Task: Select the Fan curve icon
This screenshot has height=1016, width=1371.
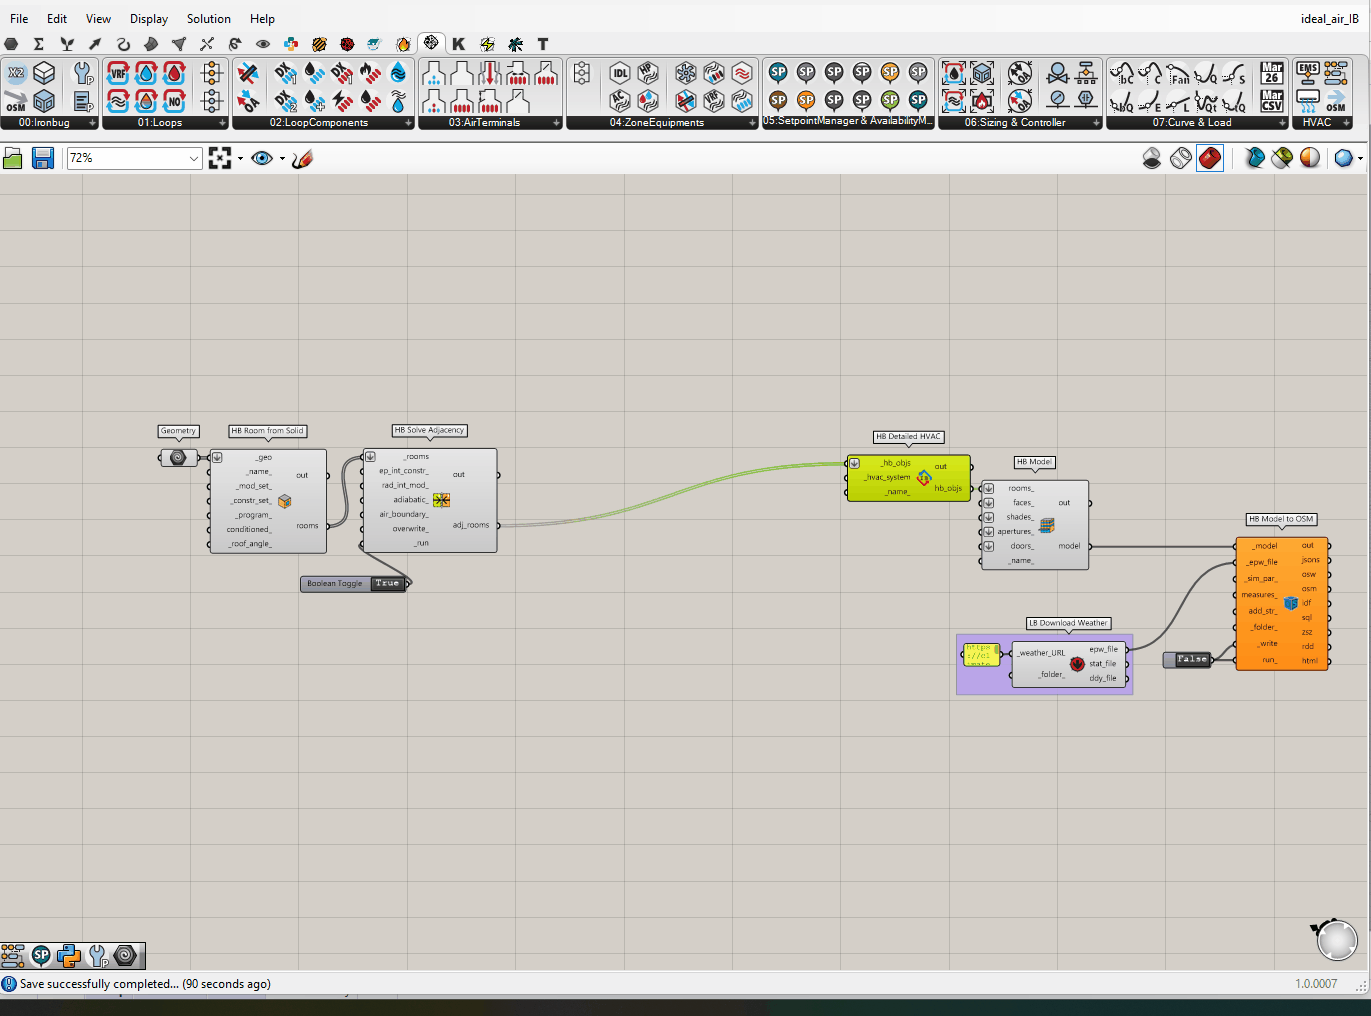Action: tap(1180, 73)
